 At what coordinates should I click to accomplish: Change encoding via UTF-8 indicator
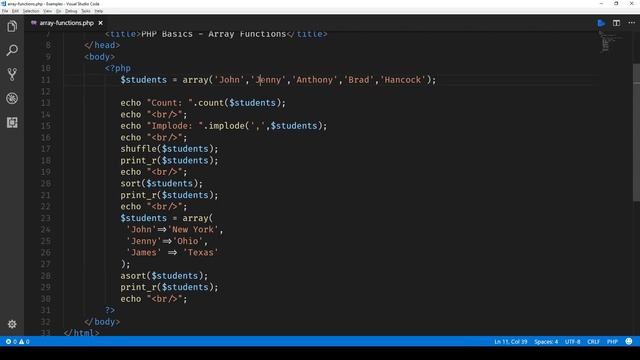[572, 342]
